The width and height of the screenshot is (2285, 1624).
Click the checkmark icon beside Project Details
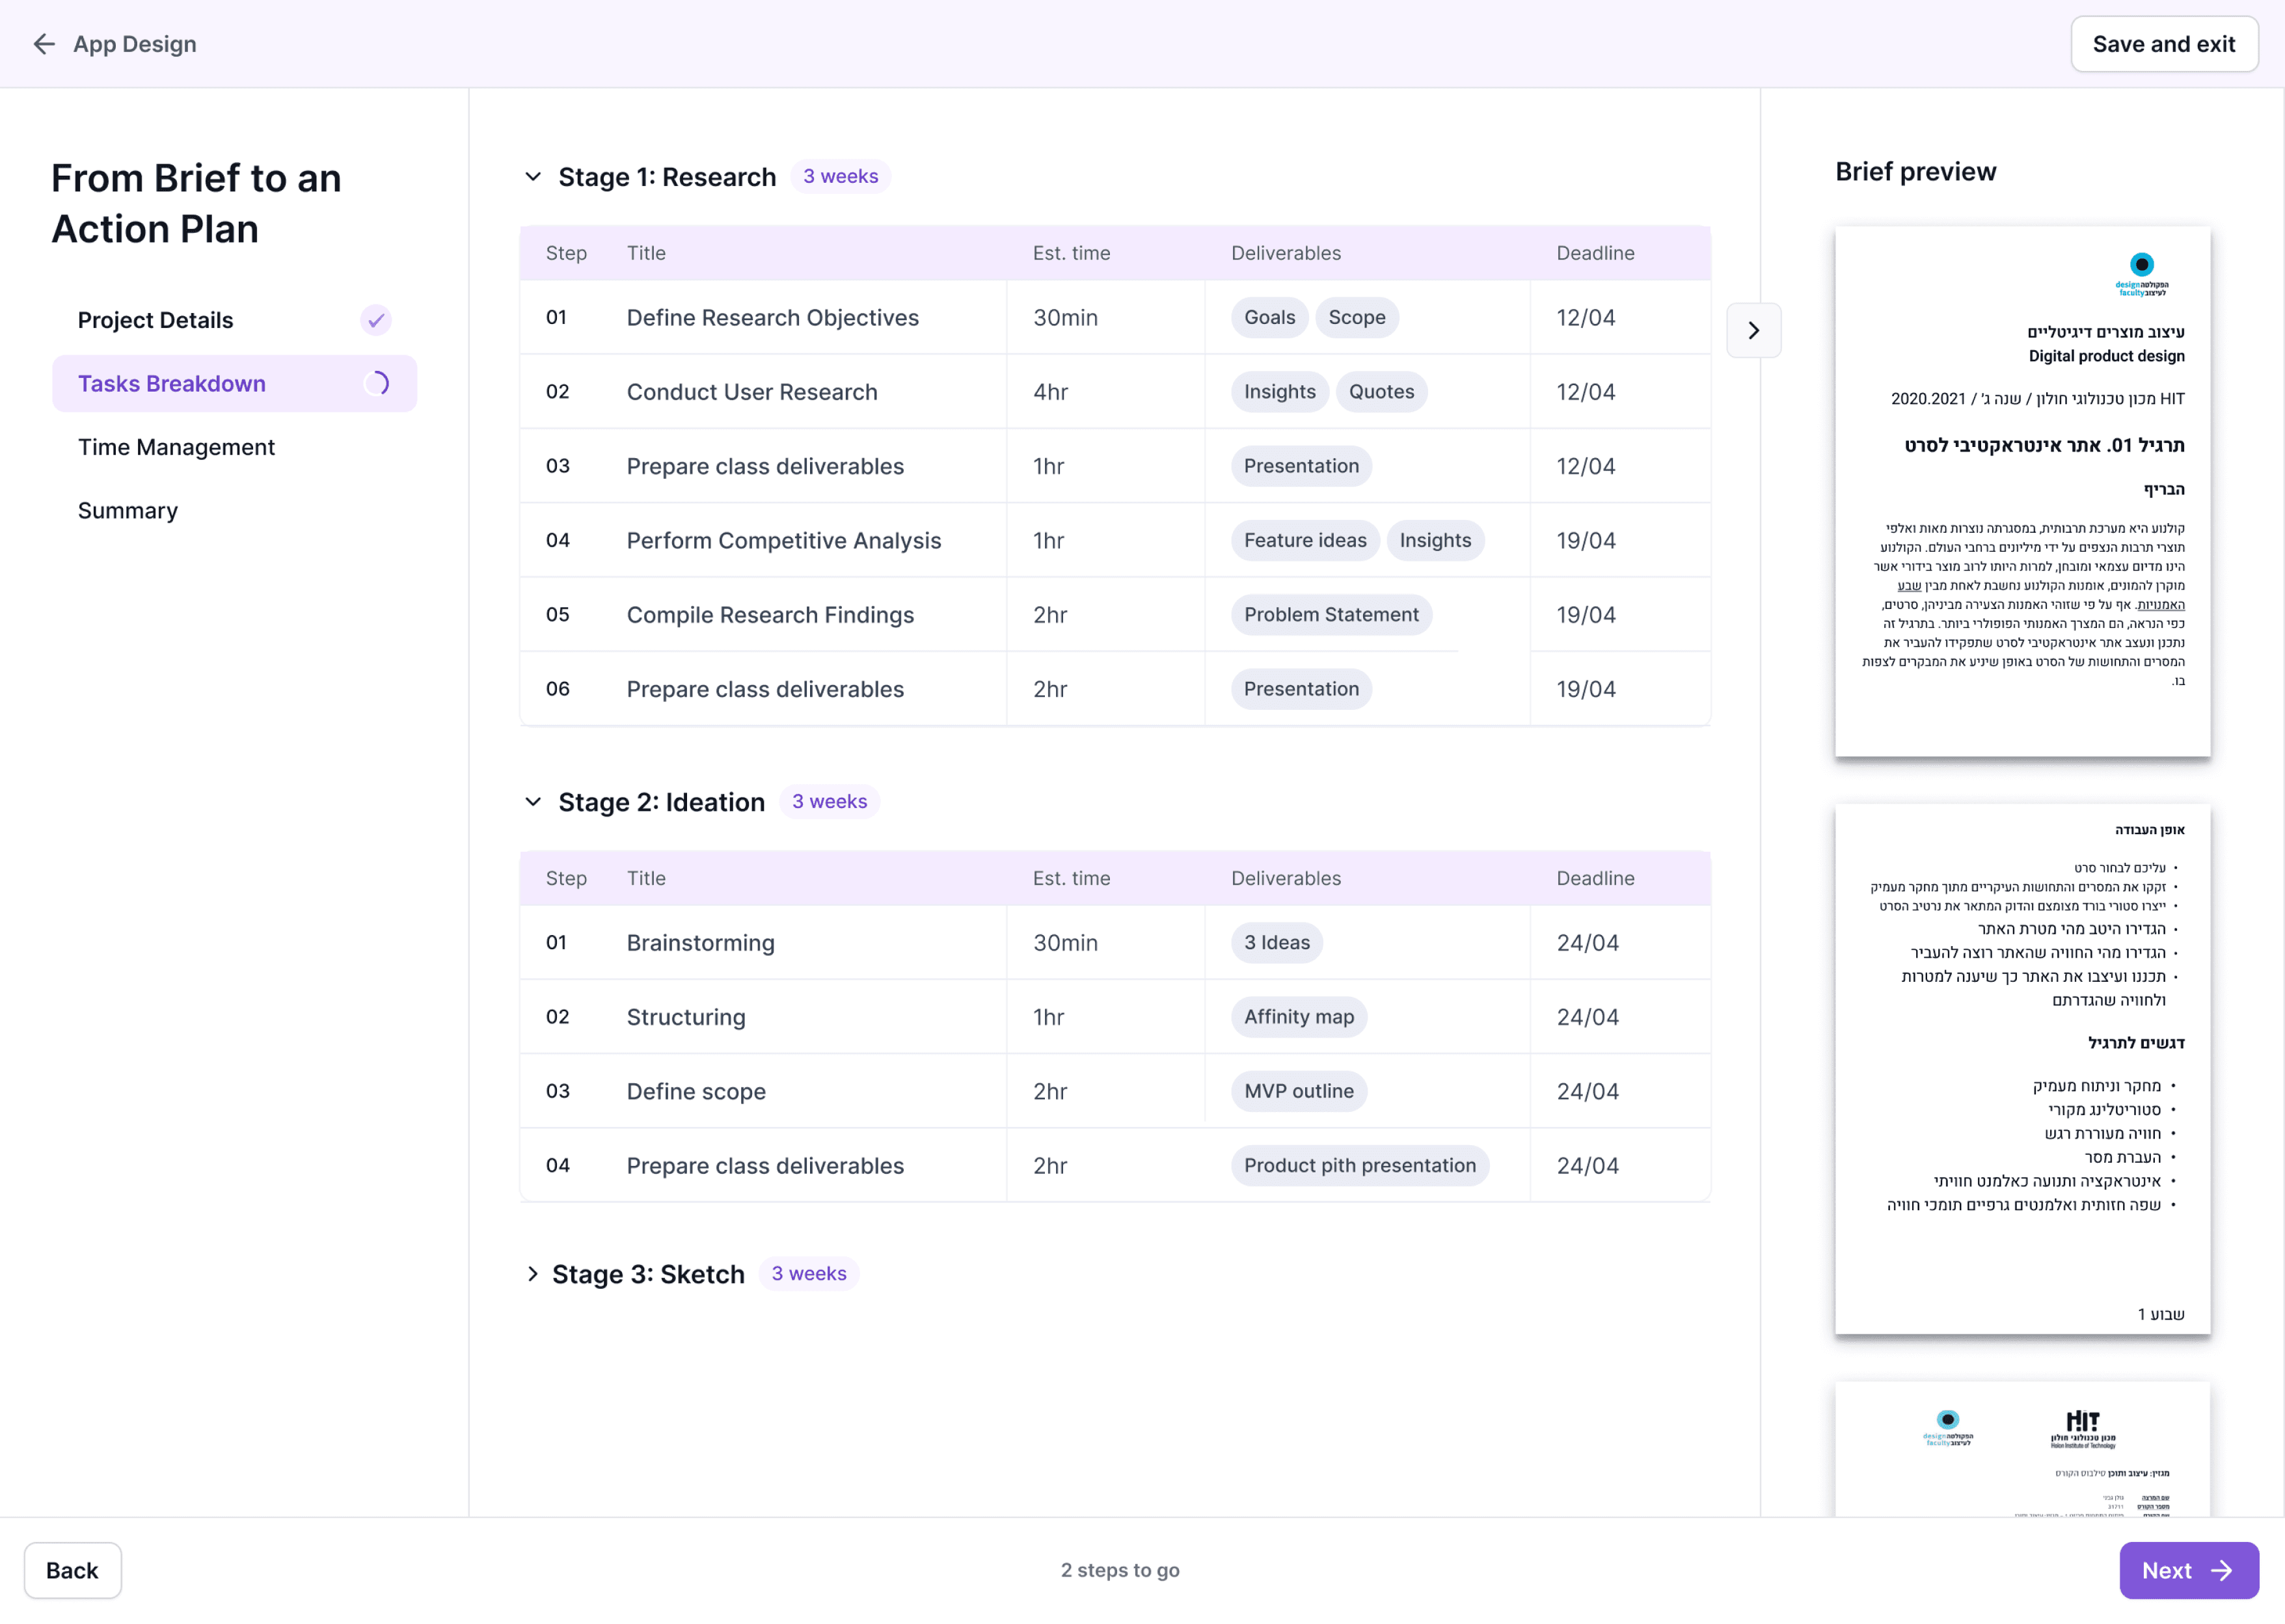376,320
